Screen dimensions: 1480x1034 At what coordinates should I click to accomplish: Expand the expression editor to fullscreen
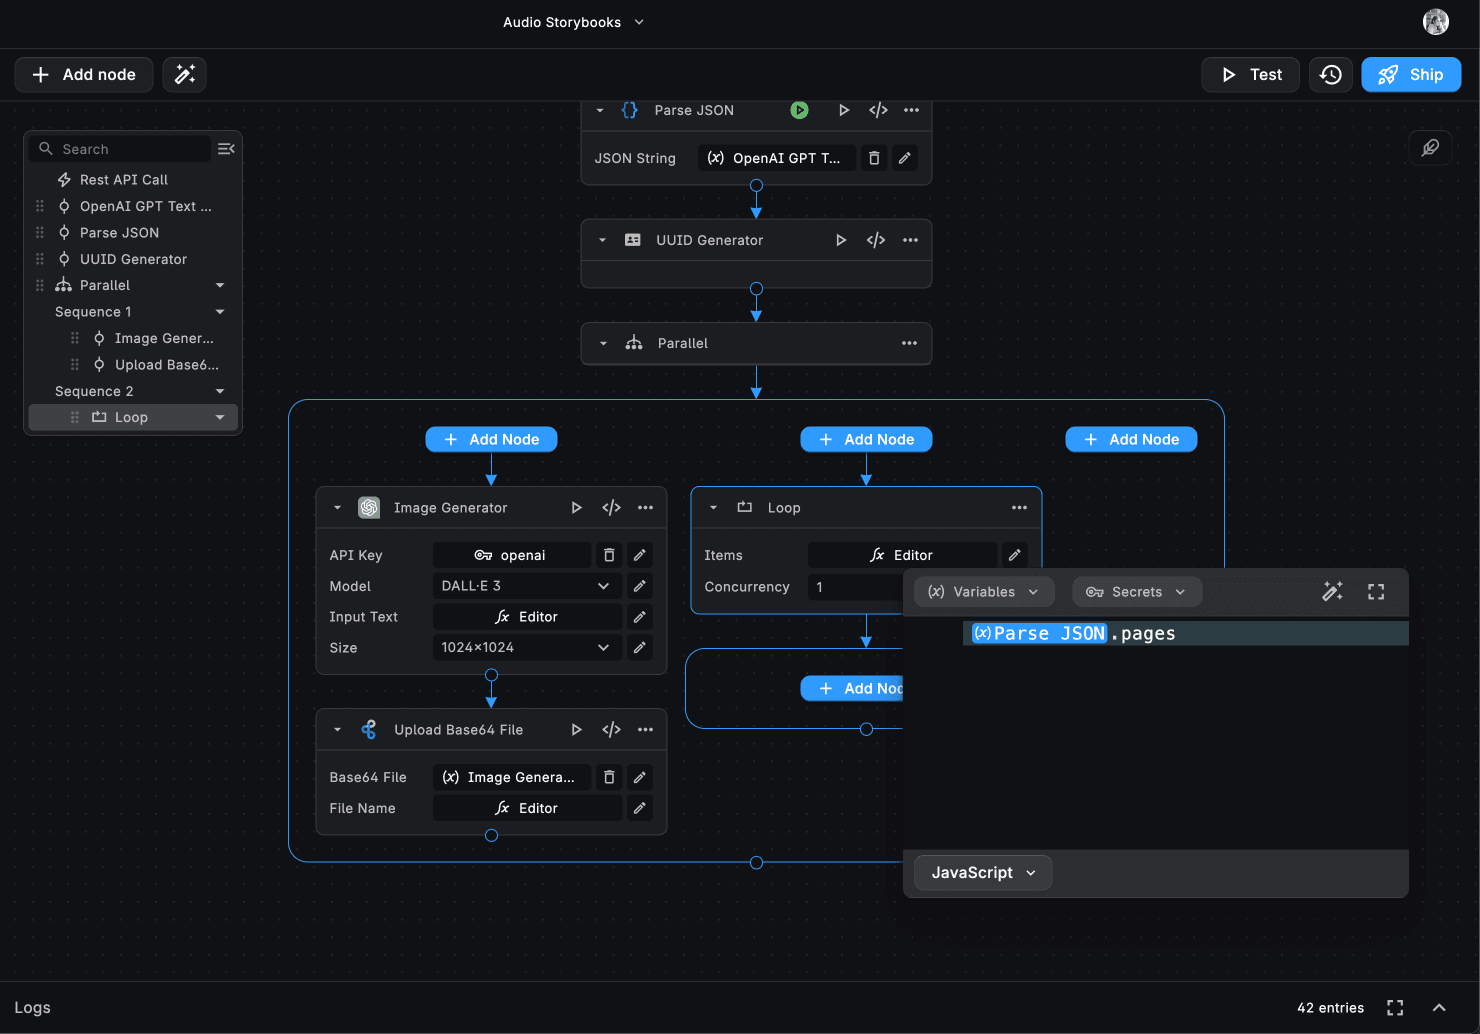tap(1376, 592)
